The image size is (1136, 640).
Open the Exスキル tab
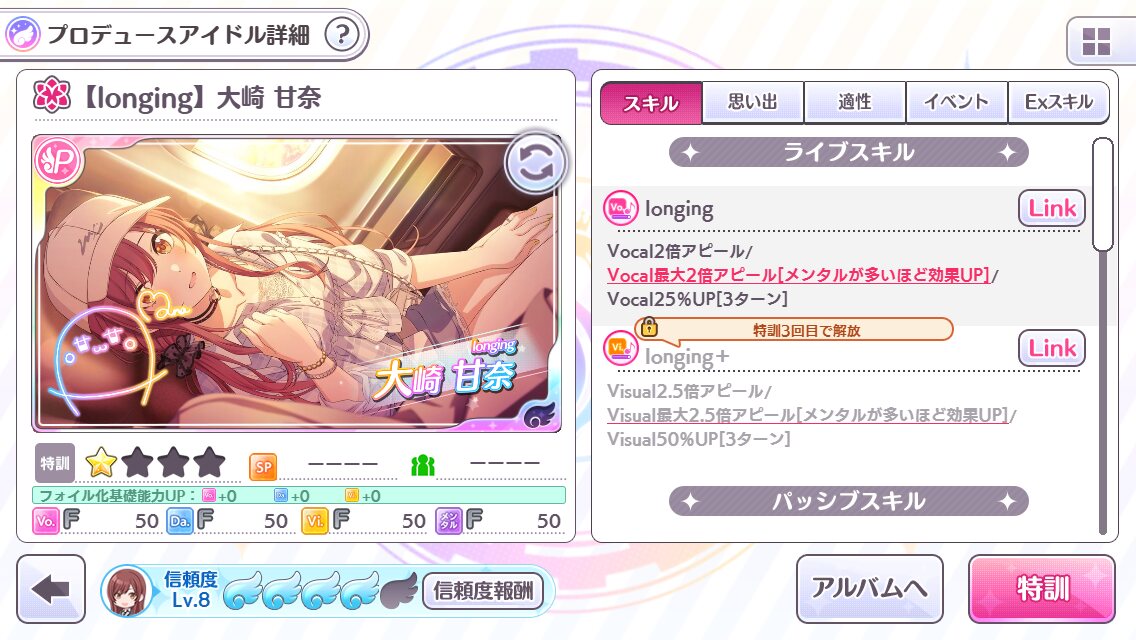[x=1058, y=102]
